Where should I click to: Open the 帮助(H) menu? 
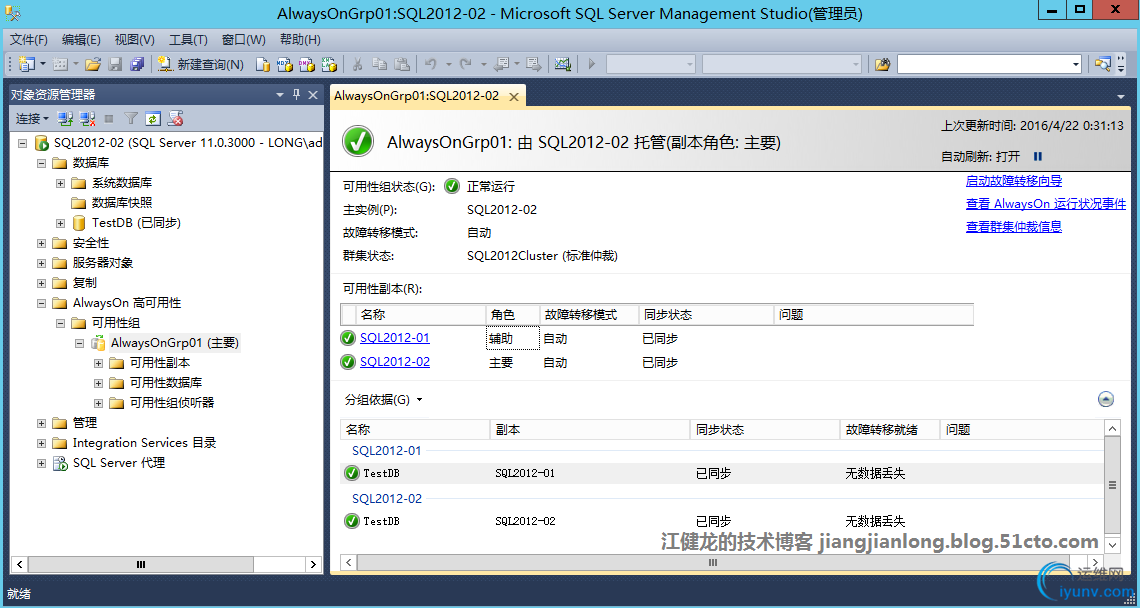300,39
